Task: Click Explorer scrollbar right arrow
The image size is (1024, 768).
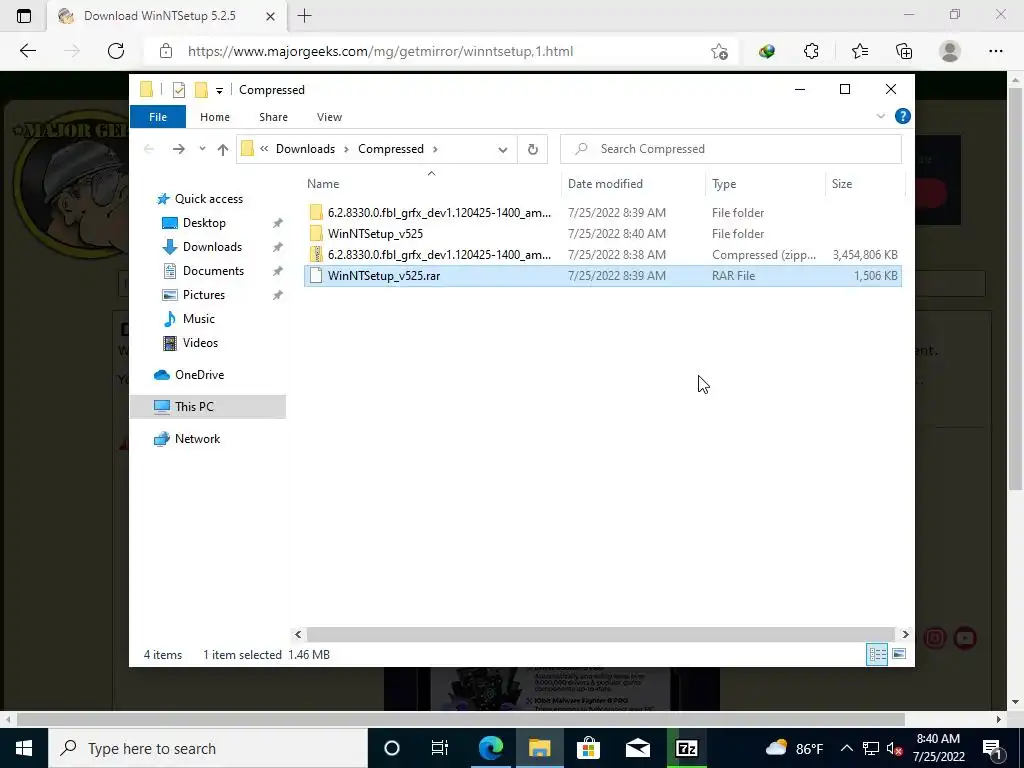Action: click(x=905, y=634)
